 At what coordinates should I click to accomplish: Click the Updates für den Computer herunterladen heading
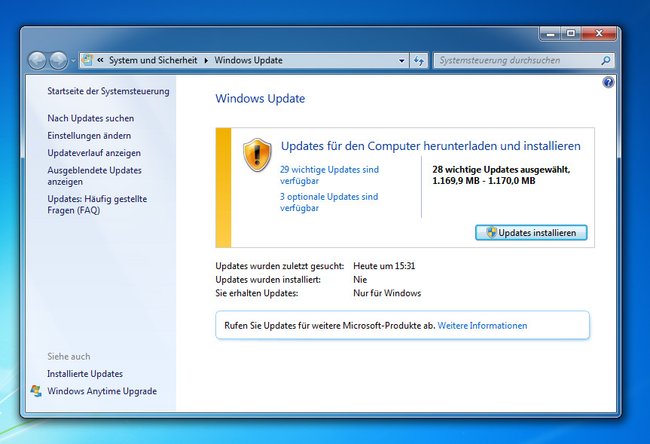431,146
